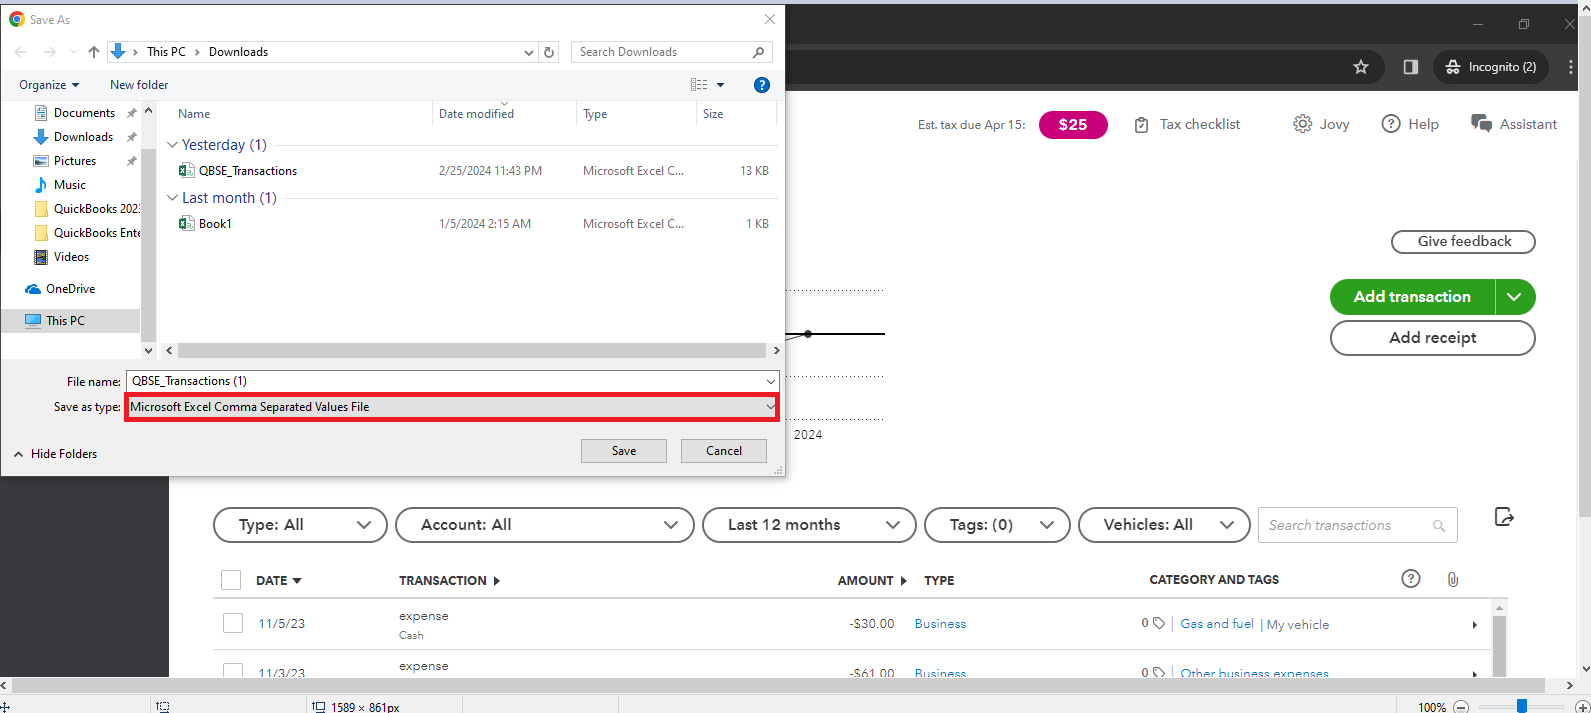Click the Give feedback button

[x=1463, y=242]
